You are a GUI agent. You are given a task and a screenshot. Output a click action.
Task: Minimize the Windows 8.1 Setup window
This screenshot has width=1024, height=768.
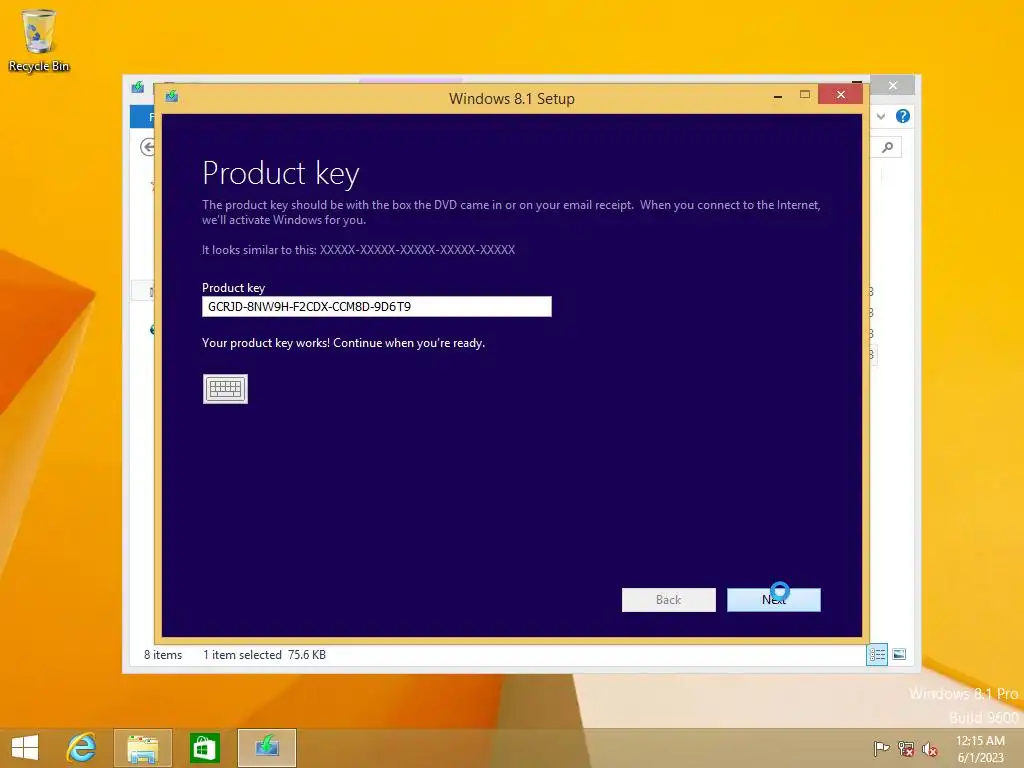778,95
